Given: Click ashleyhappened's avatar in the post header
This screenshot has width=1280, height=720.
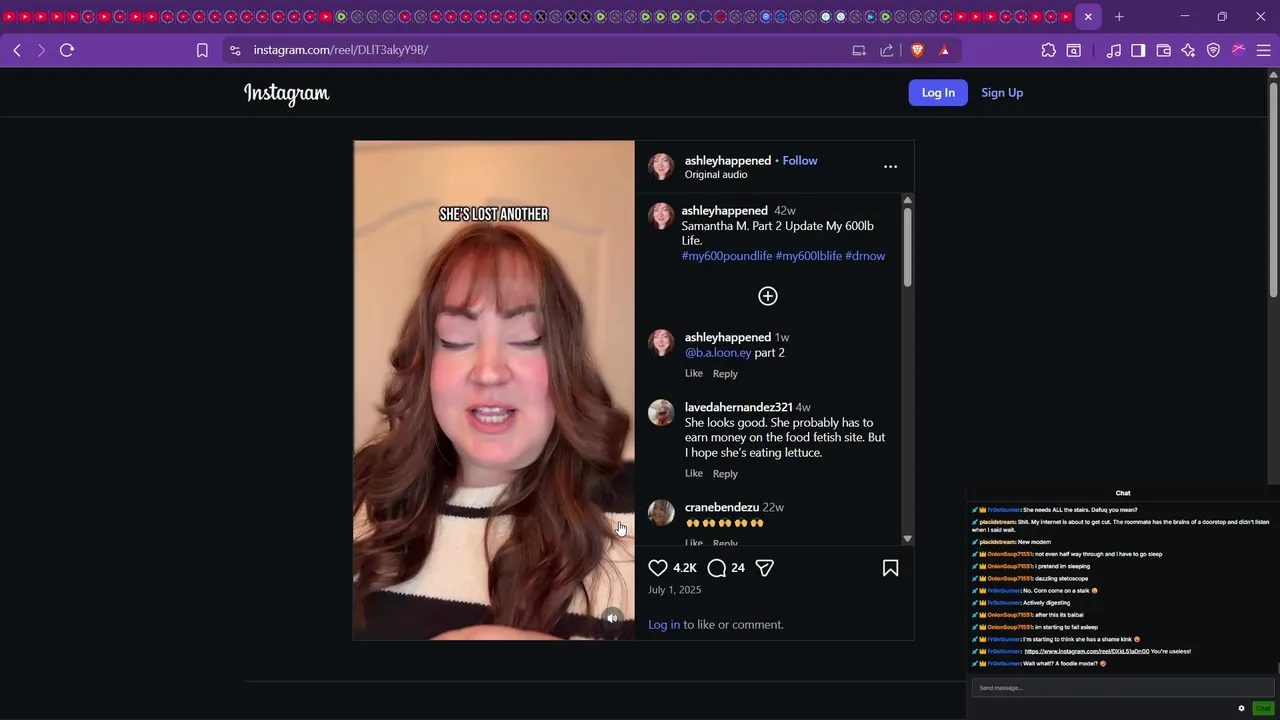Looking at the screenshot, I should pos(661,167).
